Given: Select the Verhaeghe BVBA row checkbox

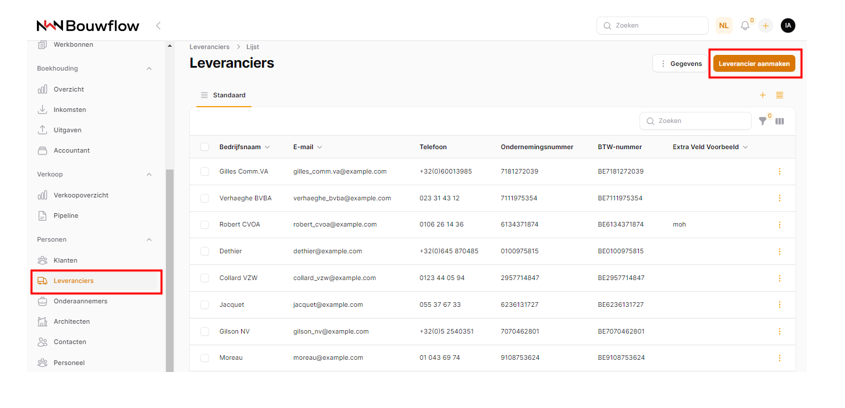Looking at the screenshot, I should [x=205, y=198].
